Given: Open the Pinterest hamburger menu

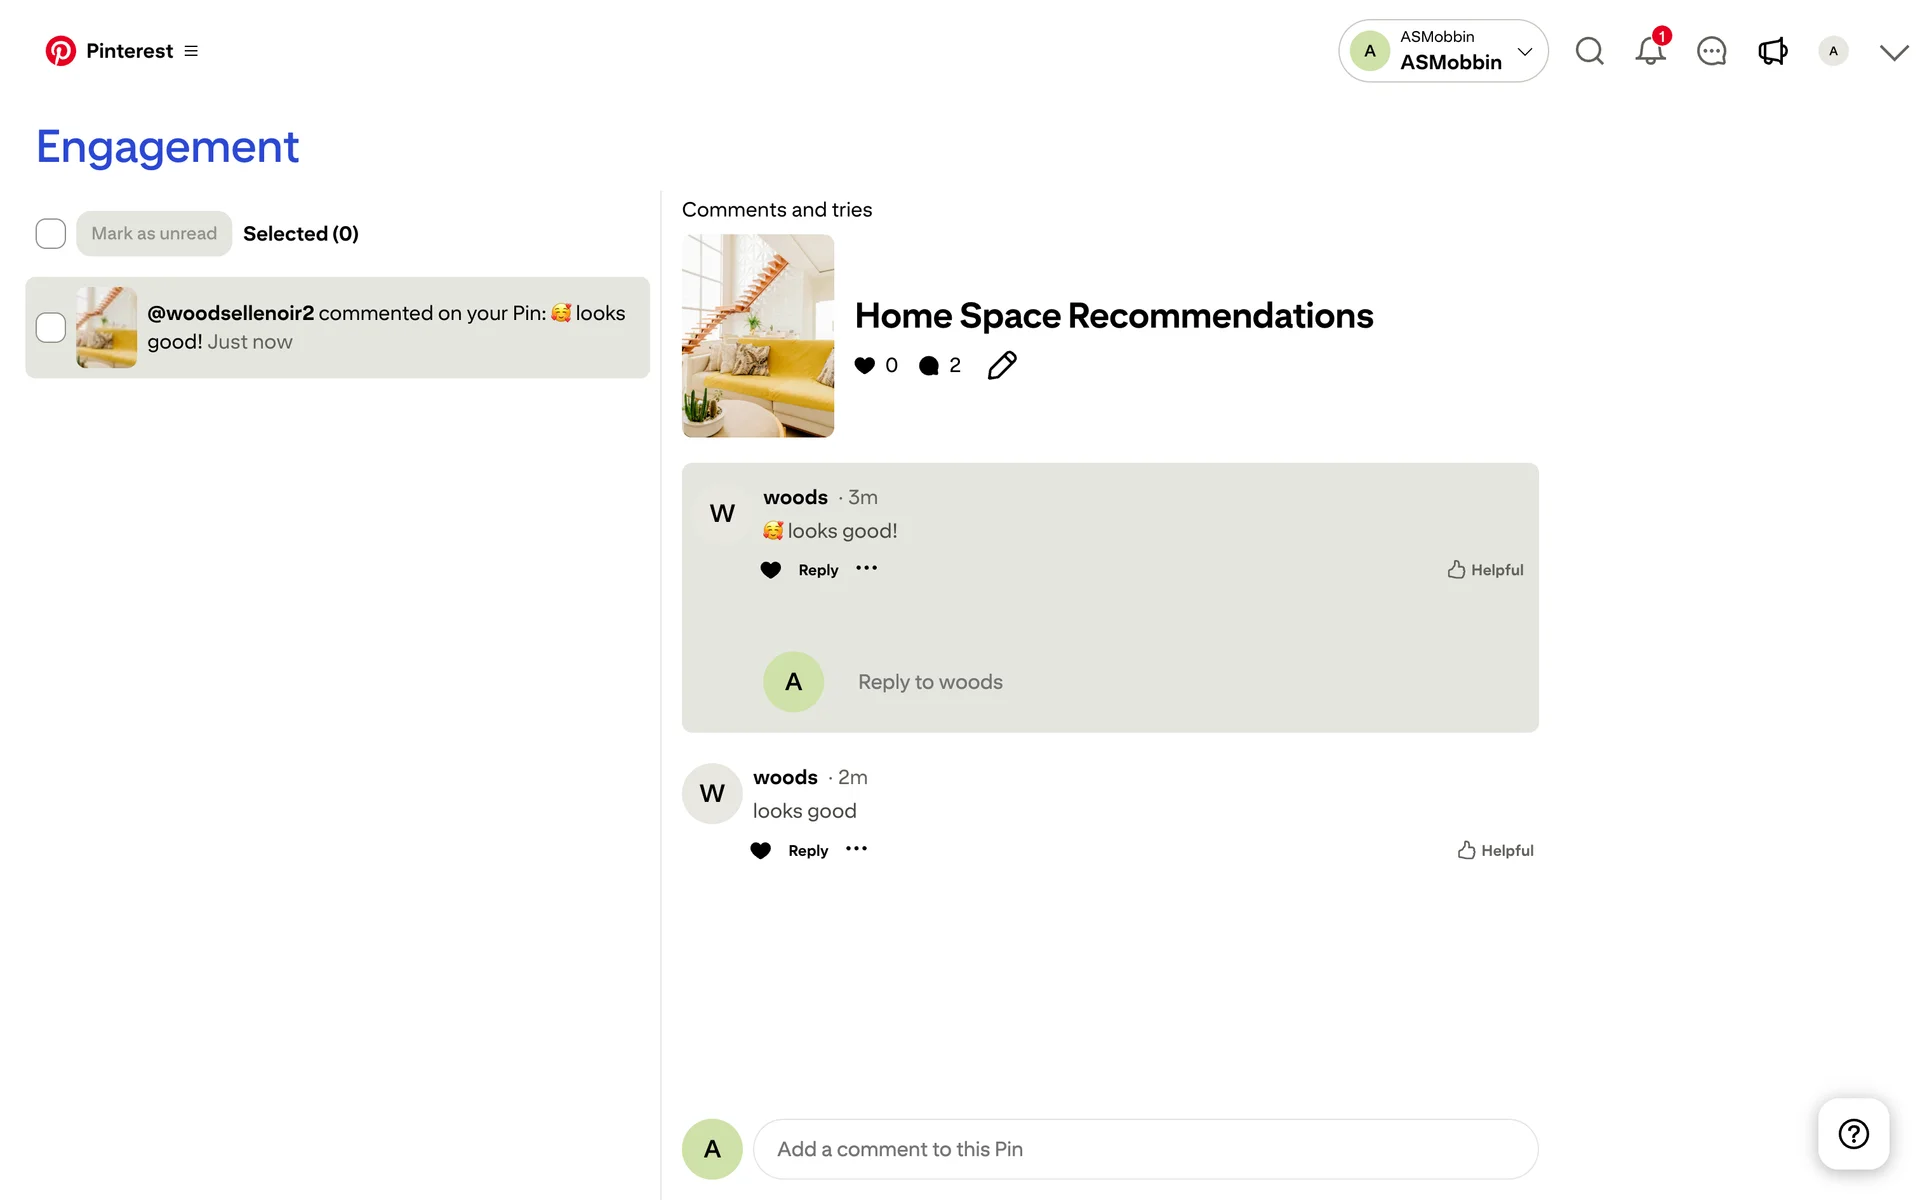Looking at the screenshot, I should pyautogui.click(x=191, y=51).
